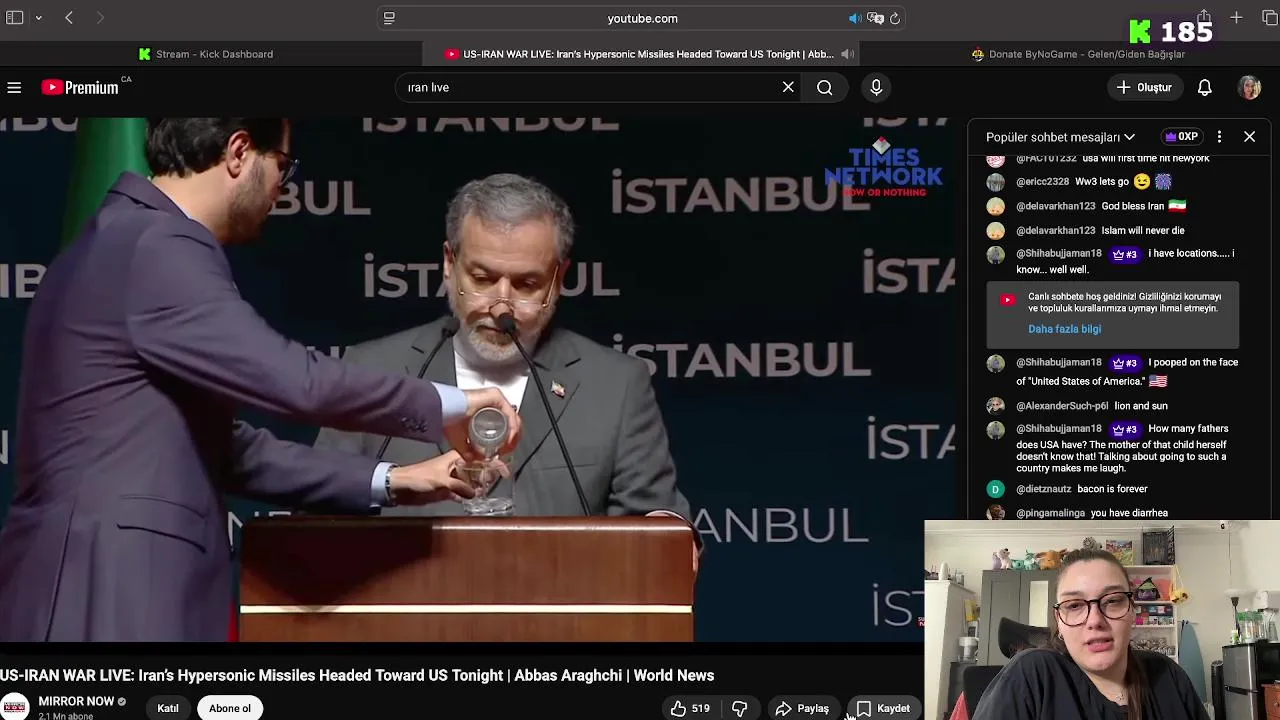Click the video title US-IRAN WAR LIVE
The image size is (1280, 720).
click(357, 675)
